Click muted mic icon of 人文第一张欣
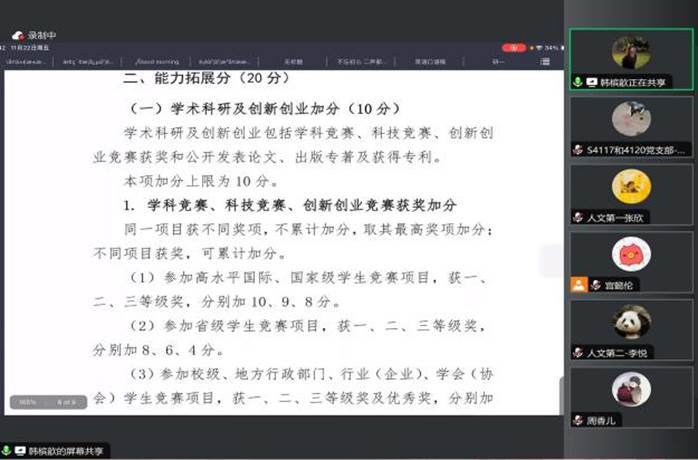This screenshot has width=698, height=460. 578,217
